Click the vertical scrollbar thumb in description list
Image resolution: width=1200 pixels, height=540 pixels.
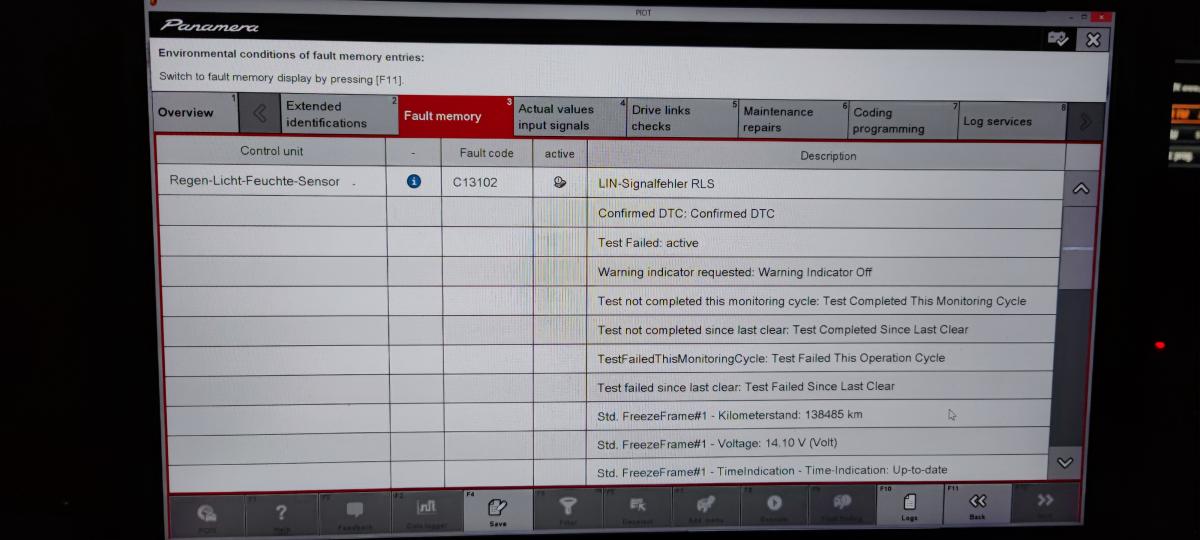(1078, 248)
